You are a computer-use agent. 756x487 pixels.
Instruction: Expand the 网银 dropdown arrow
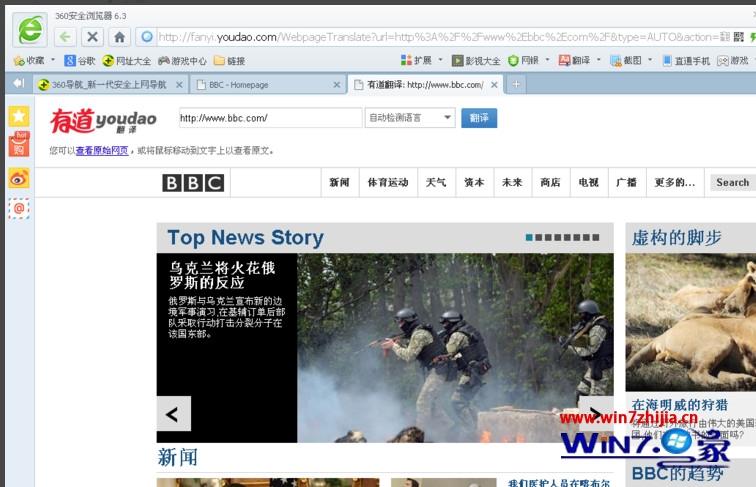coord(547,60)
